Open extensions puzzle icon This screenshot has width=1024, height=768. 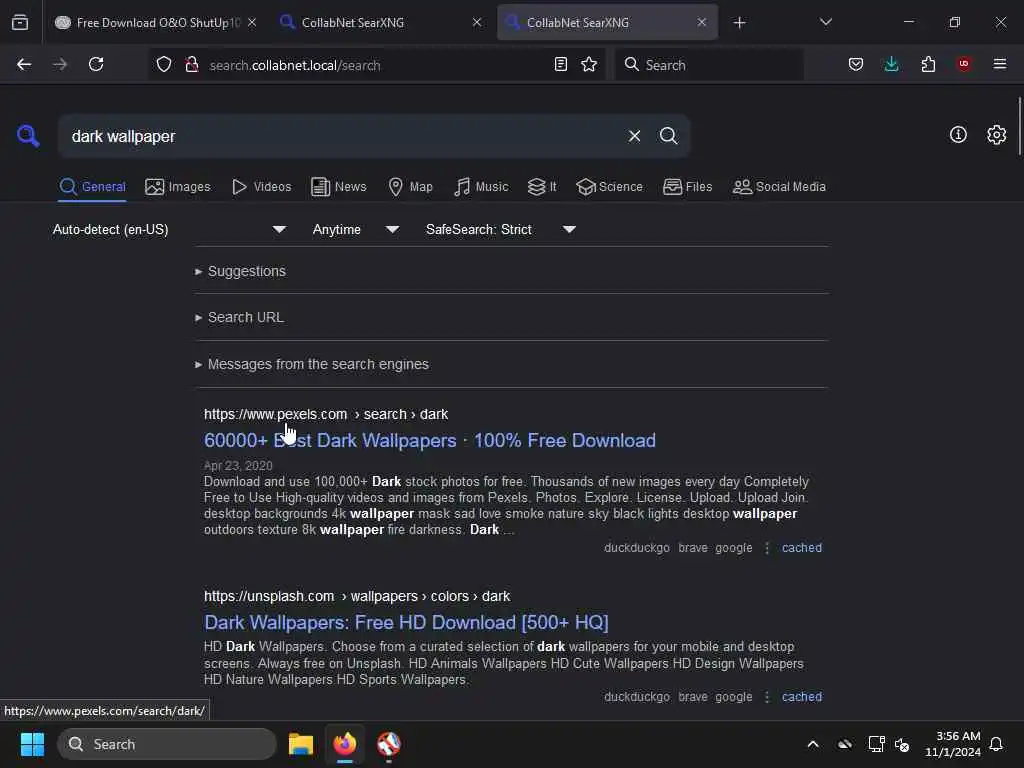[x=928, y=64]
